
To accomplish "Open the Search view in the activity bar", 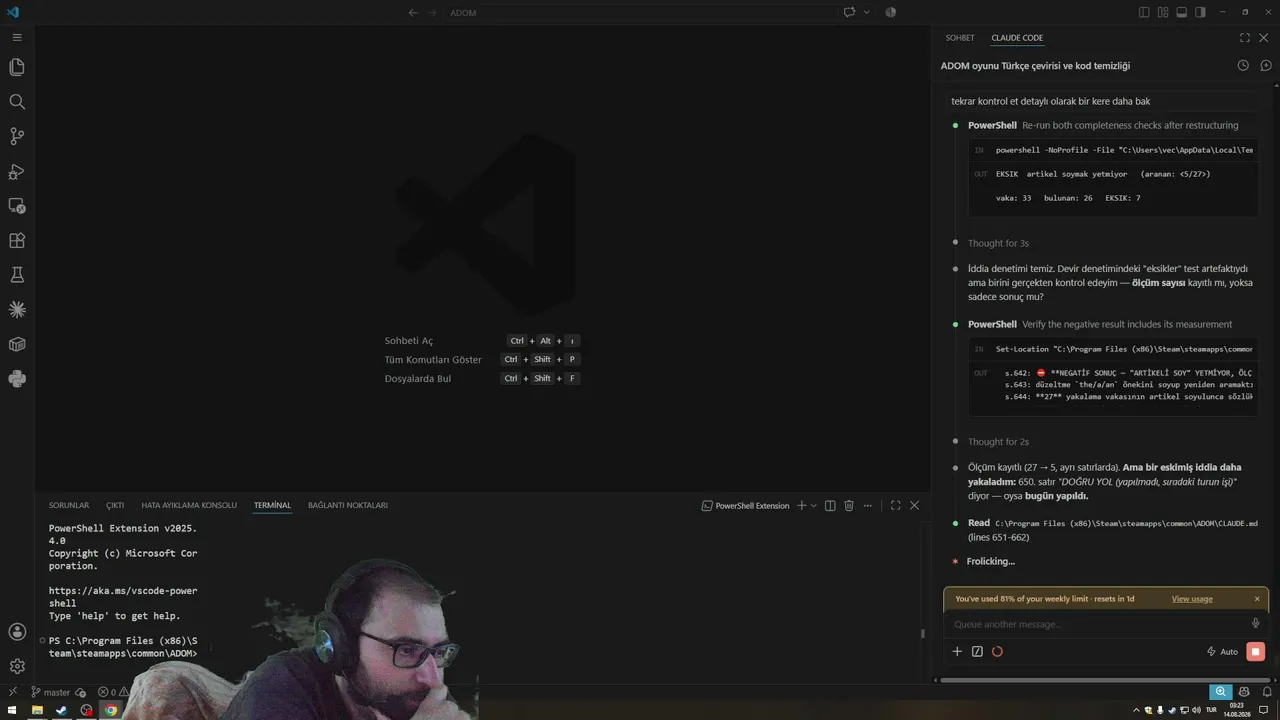I will [x=17, y=102].
